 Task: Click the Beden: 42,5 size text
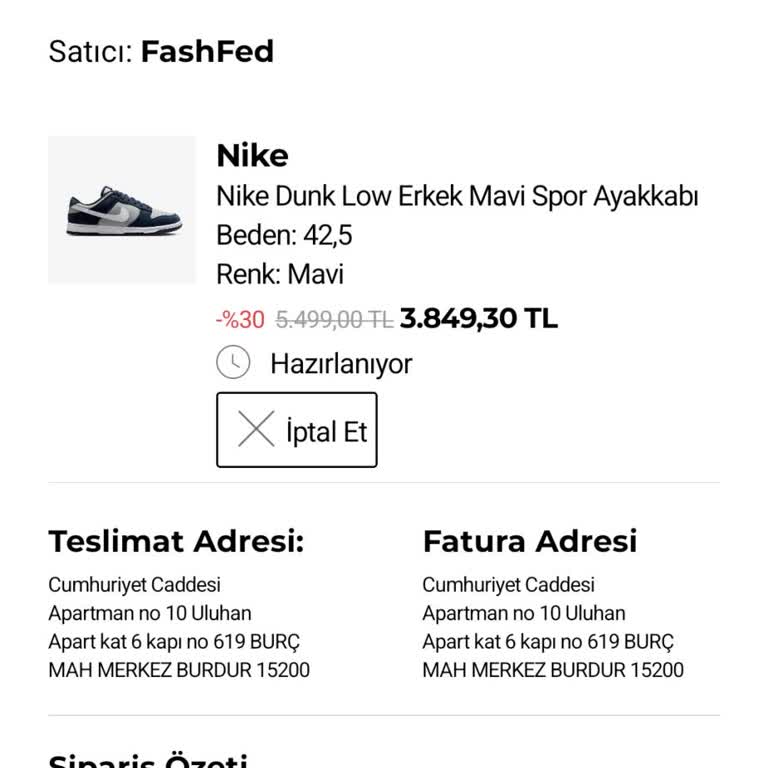[x=284, y=235]
